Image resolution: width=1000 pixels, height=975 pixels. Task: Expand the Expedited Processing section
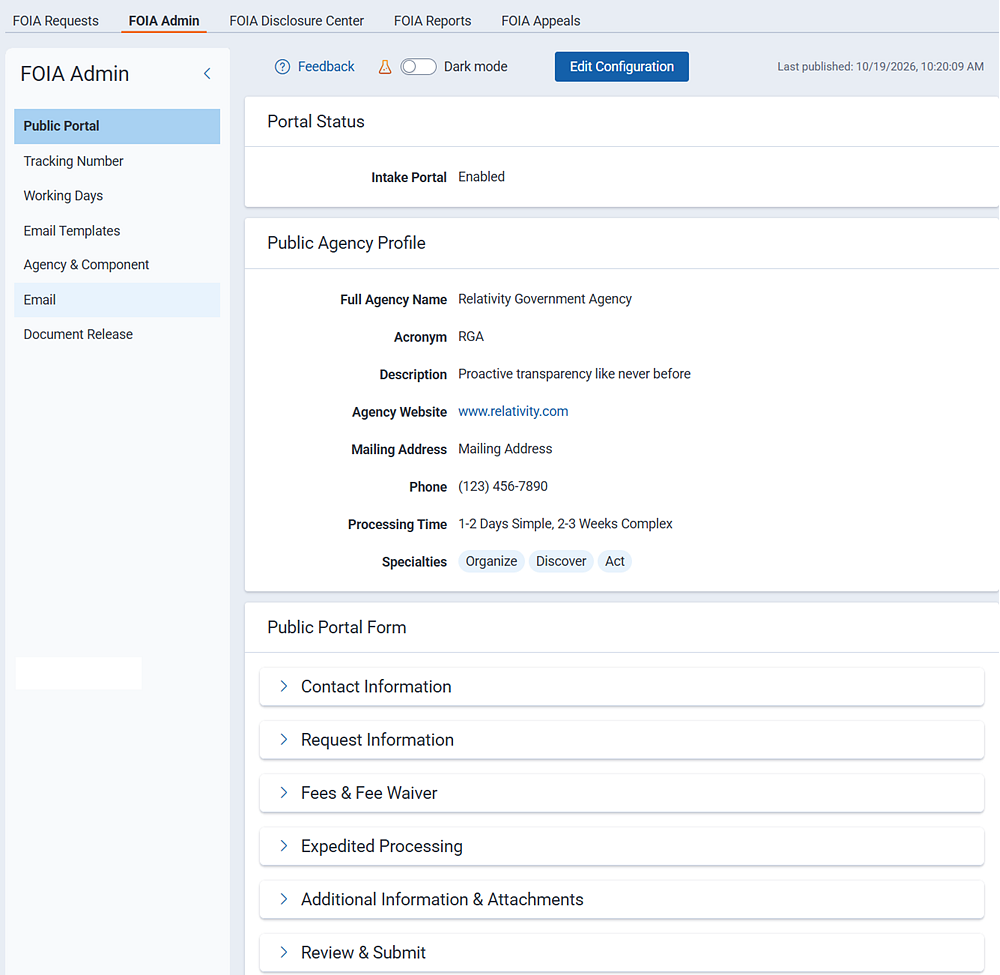coord(622,846)
